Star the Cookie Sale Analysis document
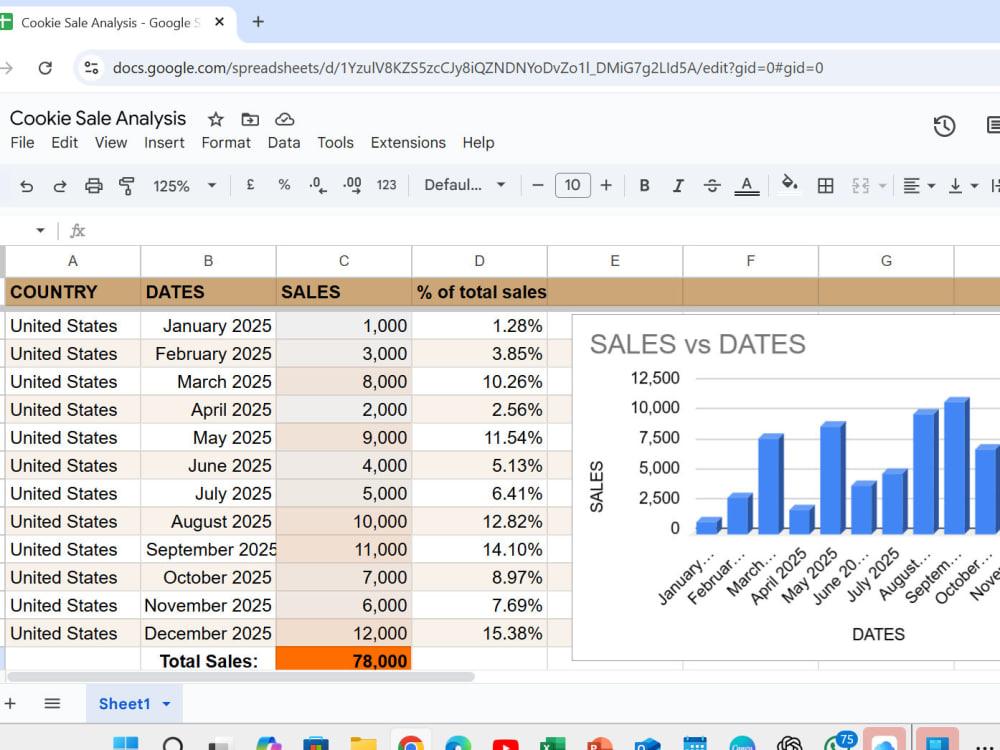 [x=216, y=119]
